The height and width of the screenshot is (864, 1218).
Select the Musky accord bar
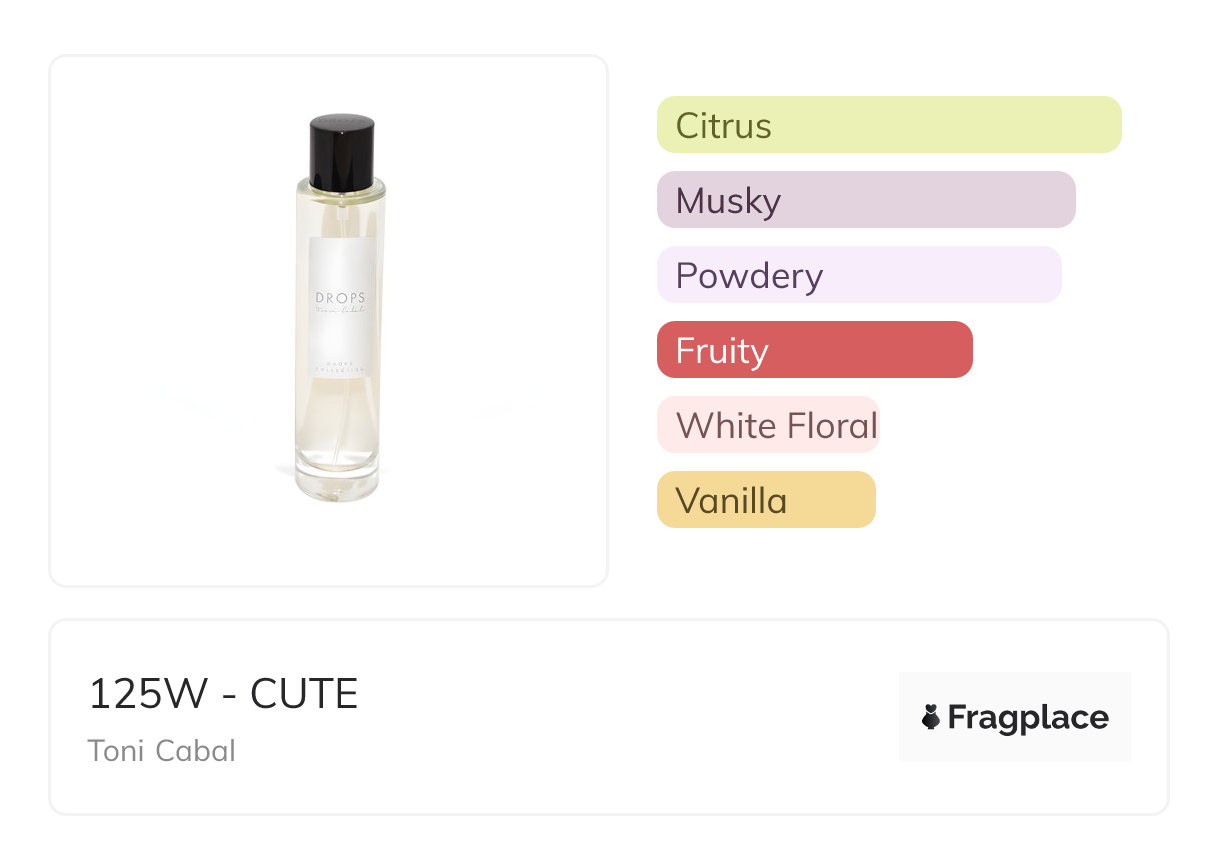(x=866, y=200)
